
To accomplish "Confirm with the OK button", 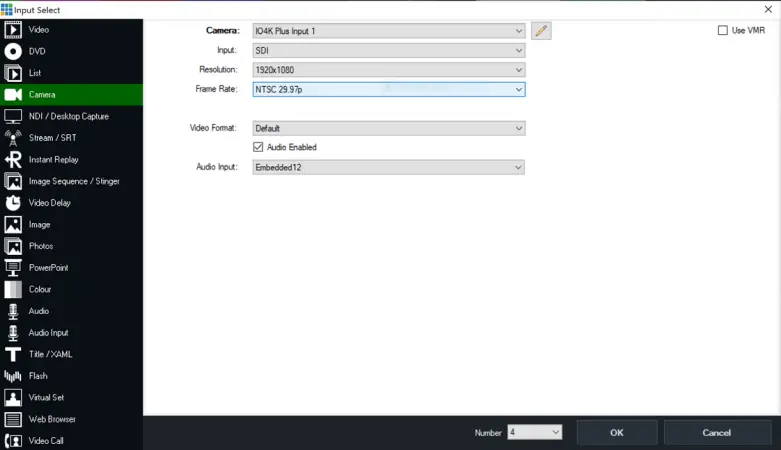I will pyautogui.click(x=617, y=433).
